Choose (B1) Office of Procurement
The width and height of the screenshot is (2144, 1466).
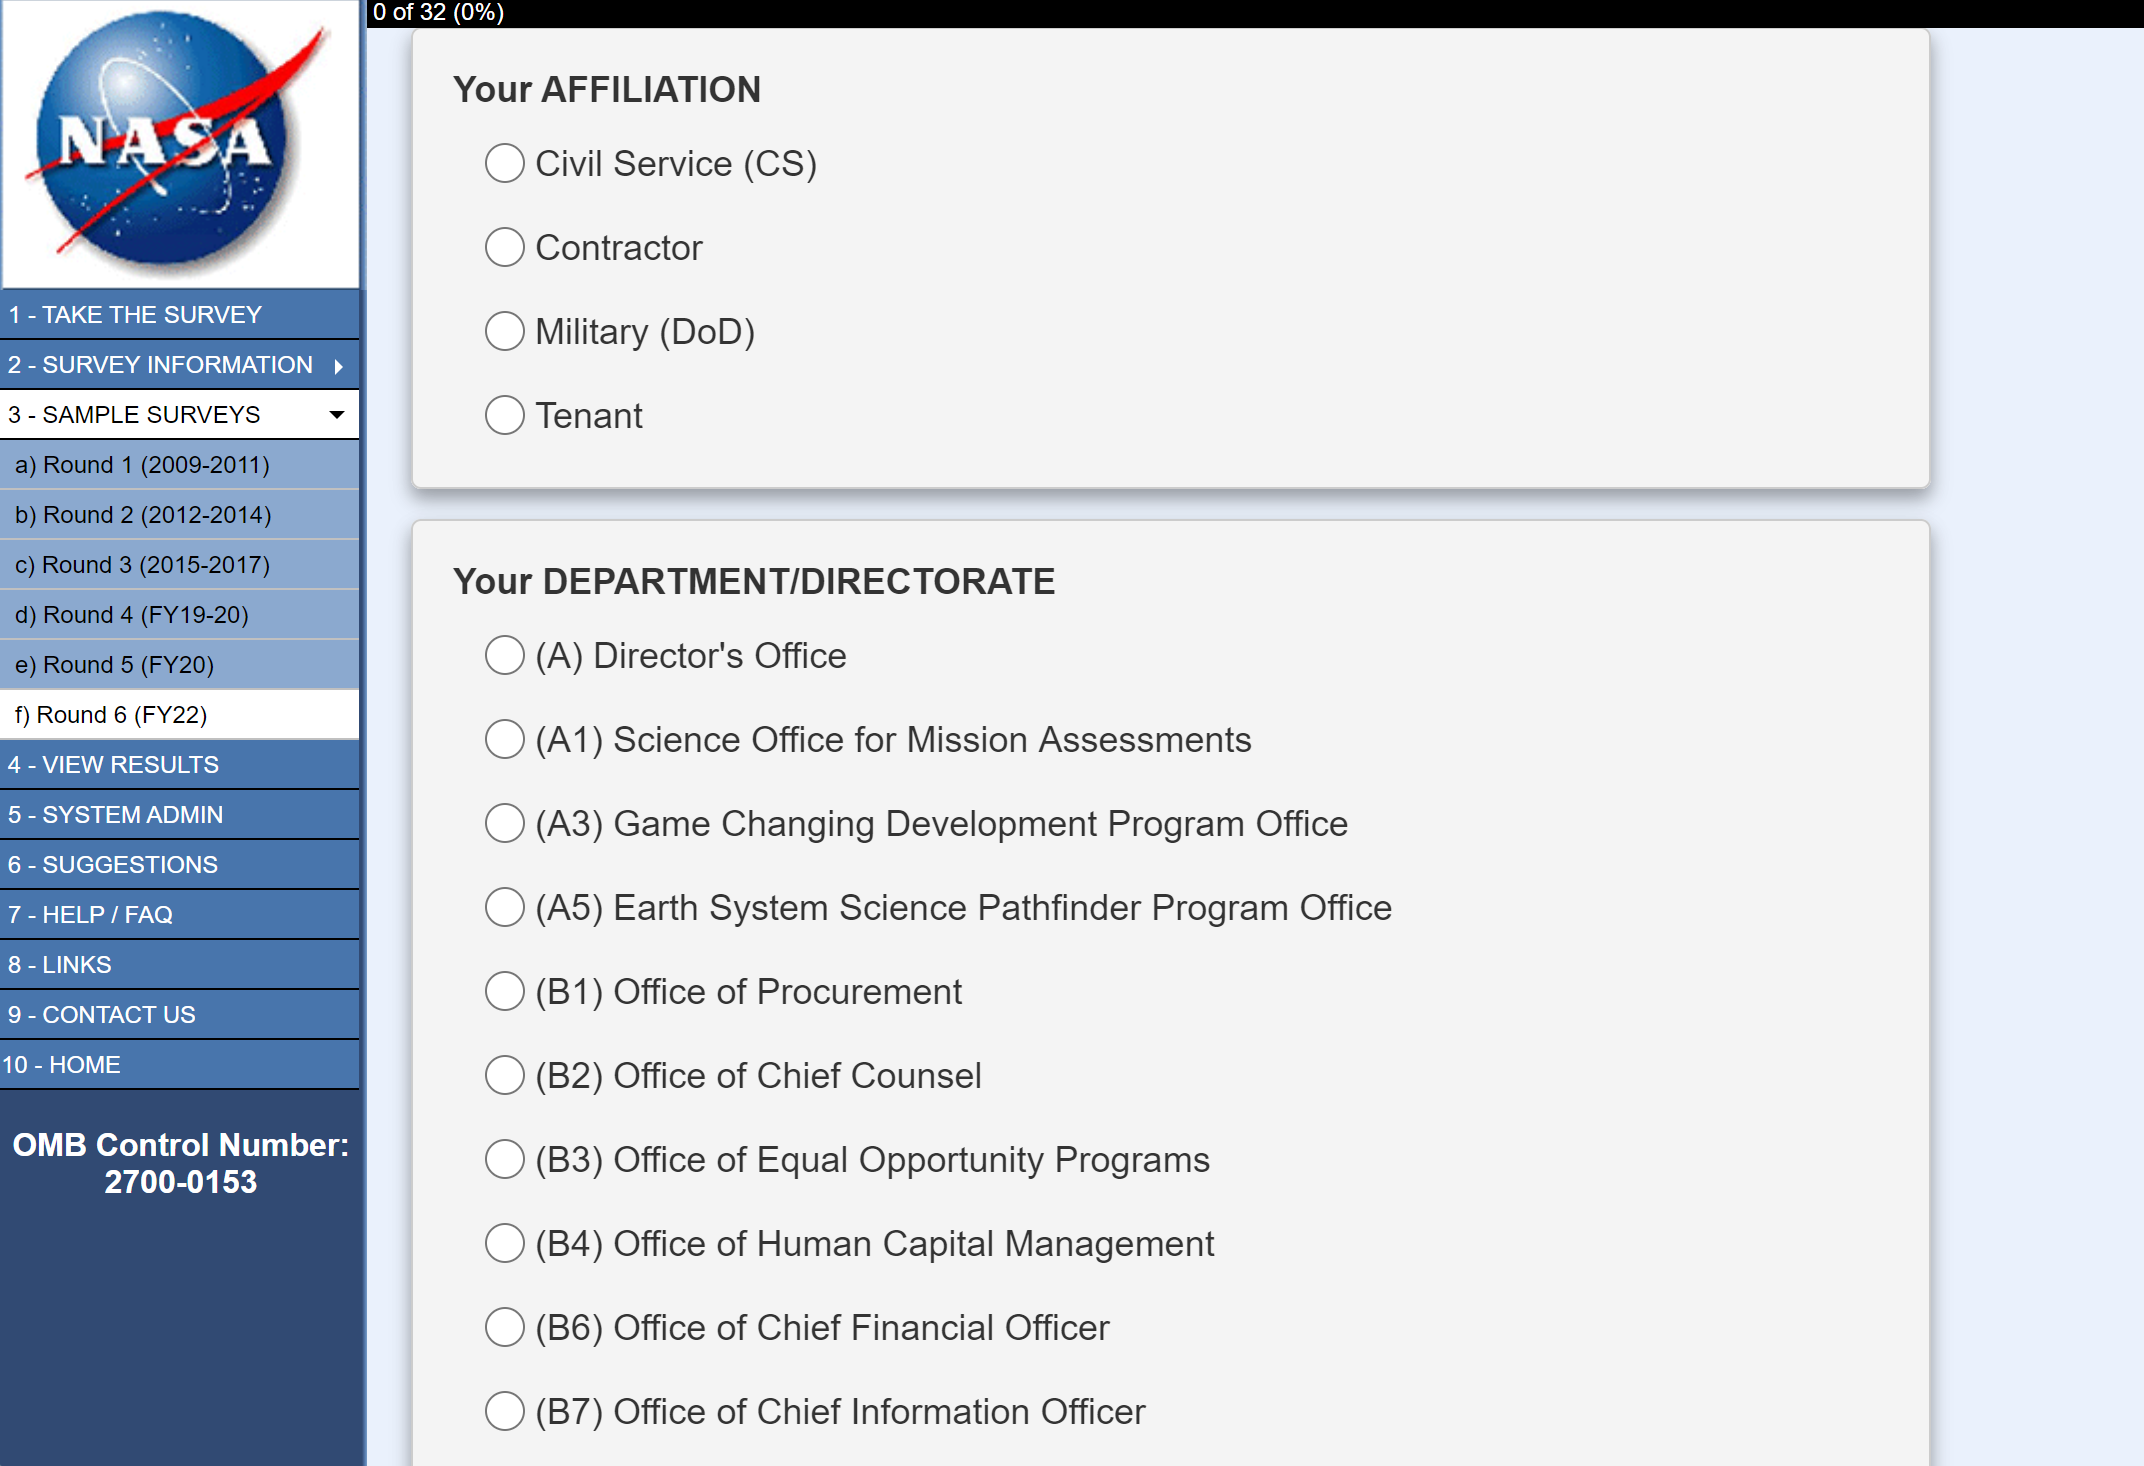(x=504, y=992)
